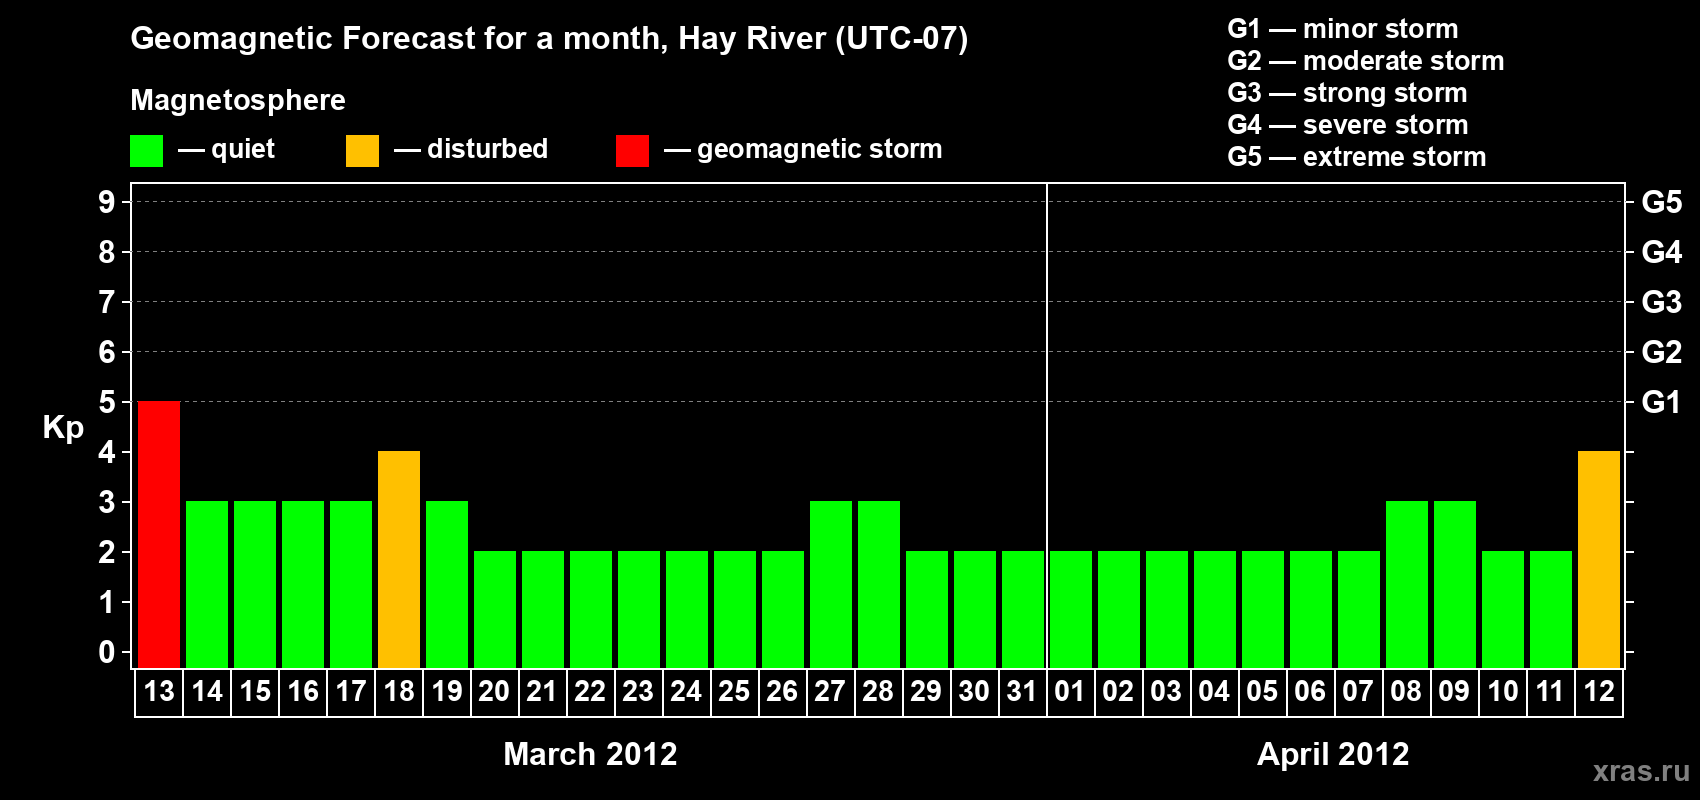Click the date label 31
Viewport: 1700px width, 800px height.
pos(1022,691)
